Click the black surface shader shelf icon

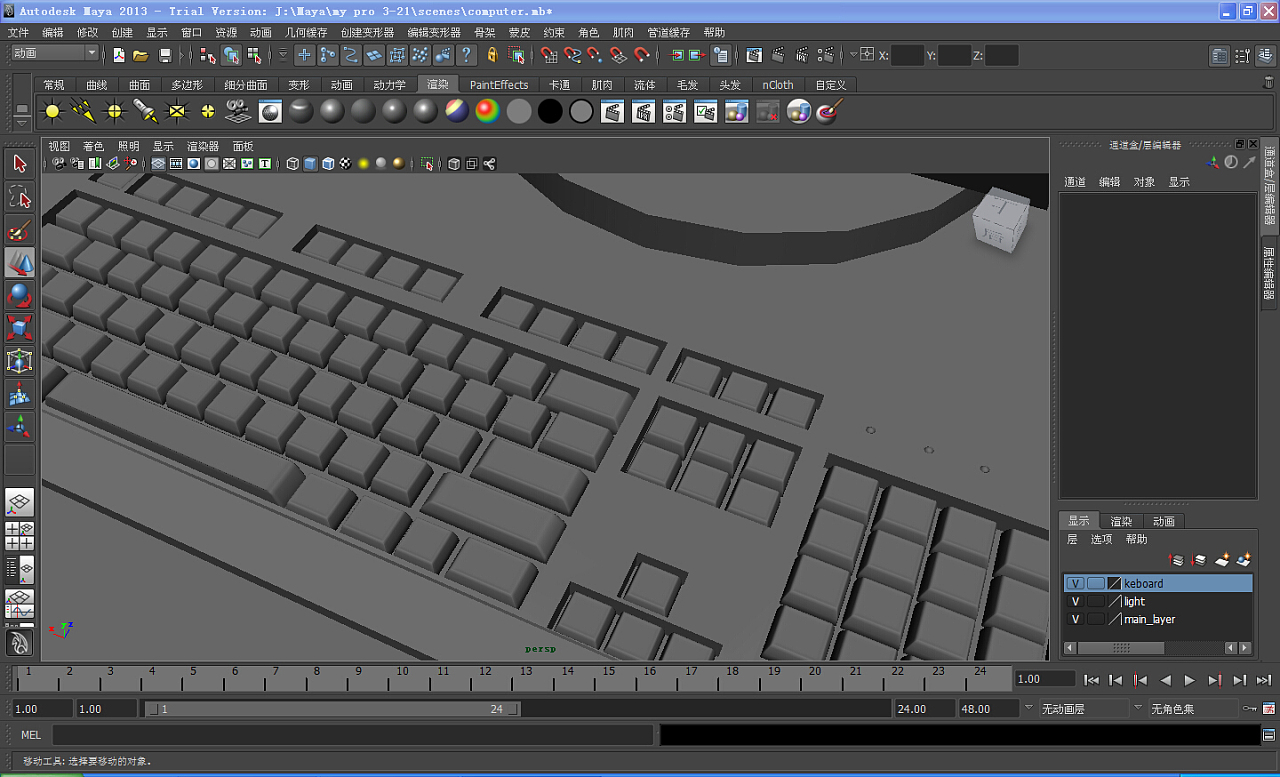click(x=549, y=111)
